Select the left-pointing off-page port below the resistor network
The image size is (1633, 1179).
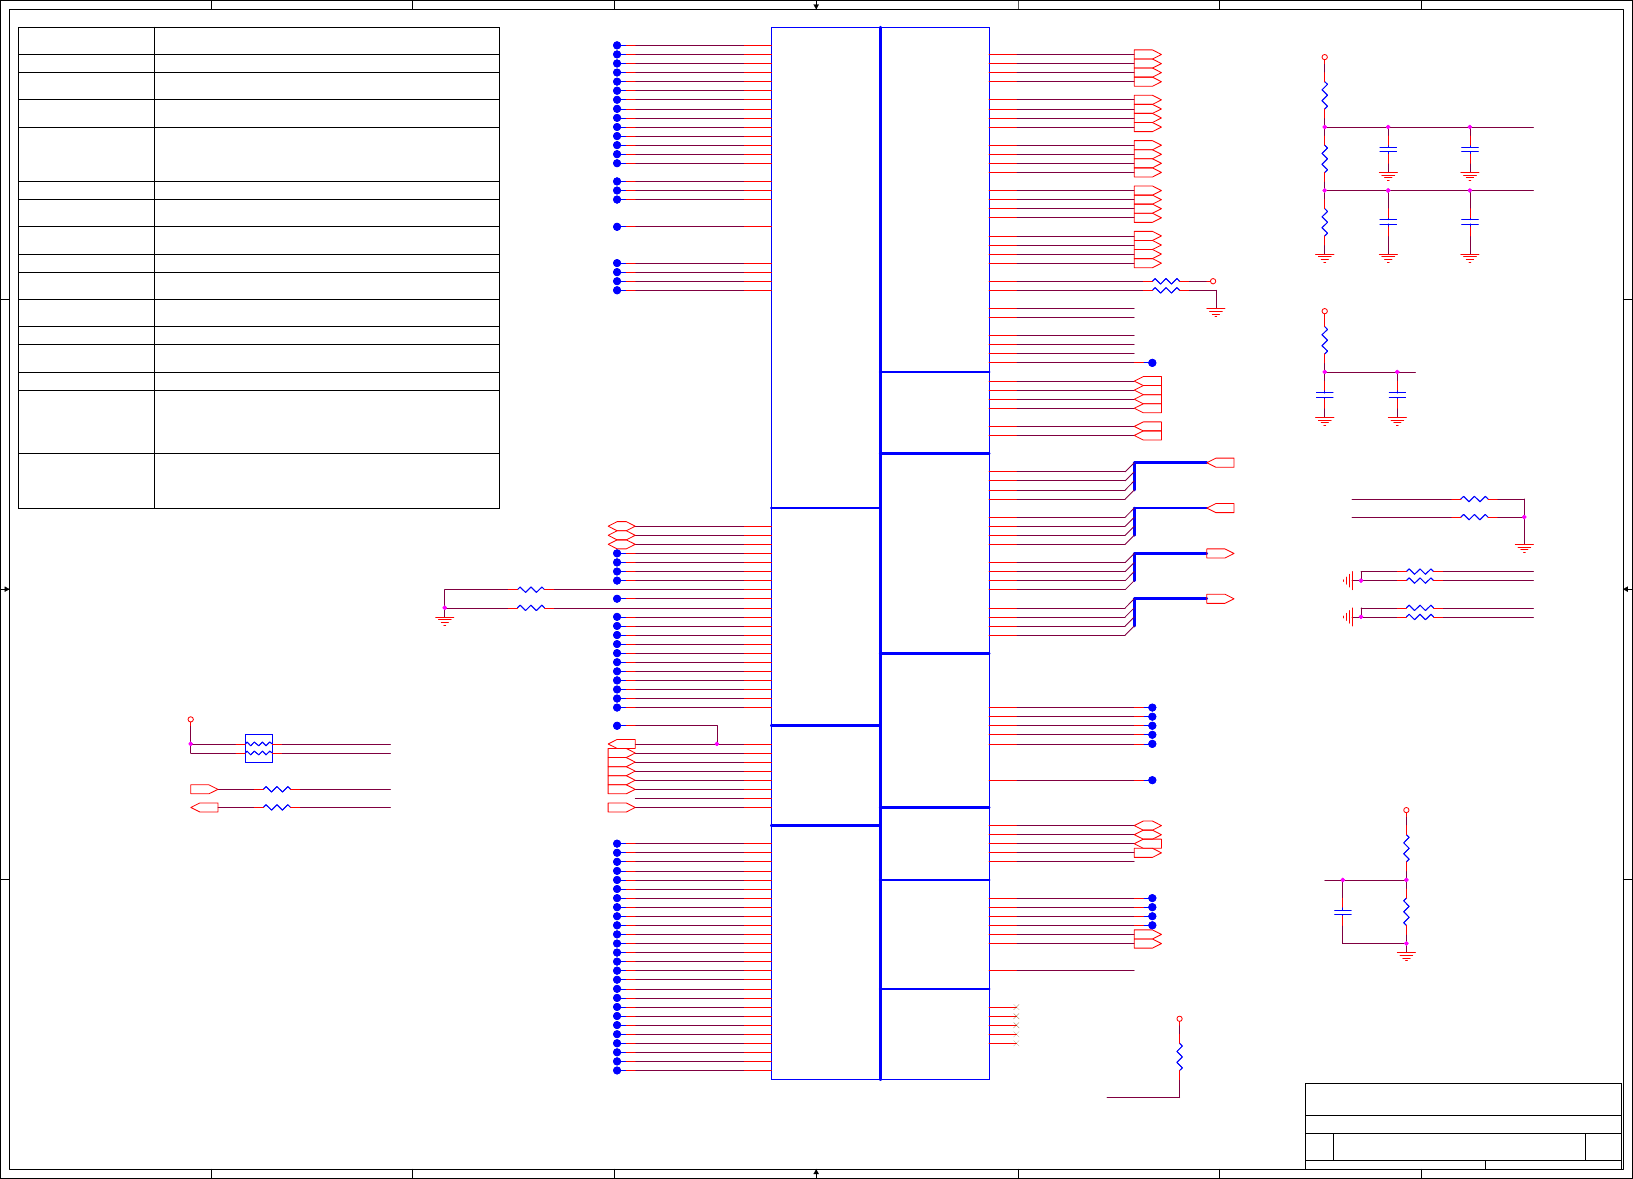(204, 807)
